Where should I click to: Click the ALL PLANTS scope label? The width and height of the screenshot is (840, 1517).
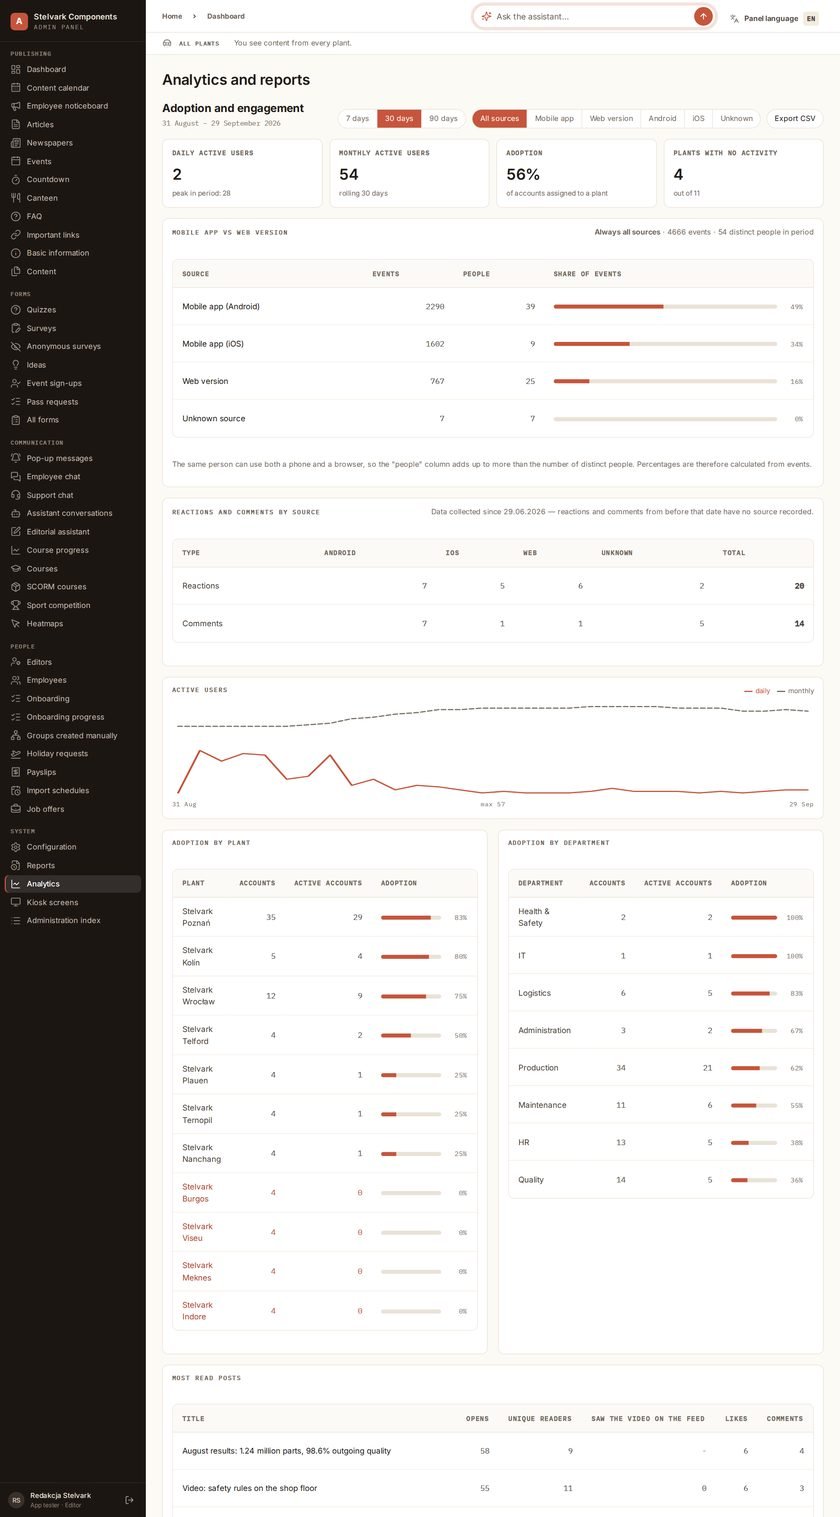(x=199, y=44)
